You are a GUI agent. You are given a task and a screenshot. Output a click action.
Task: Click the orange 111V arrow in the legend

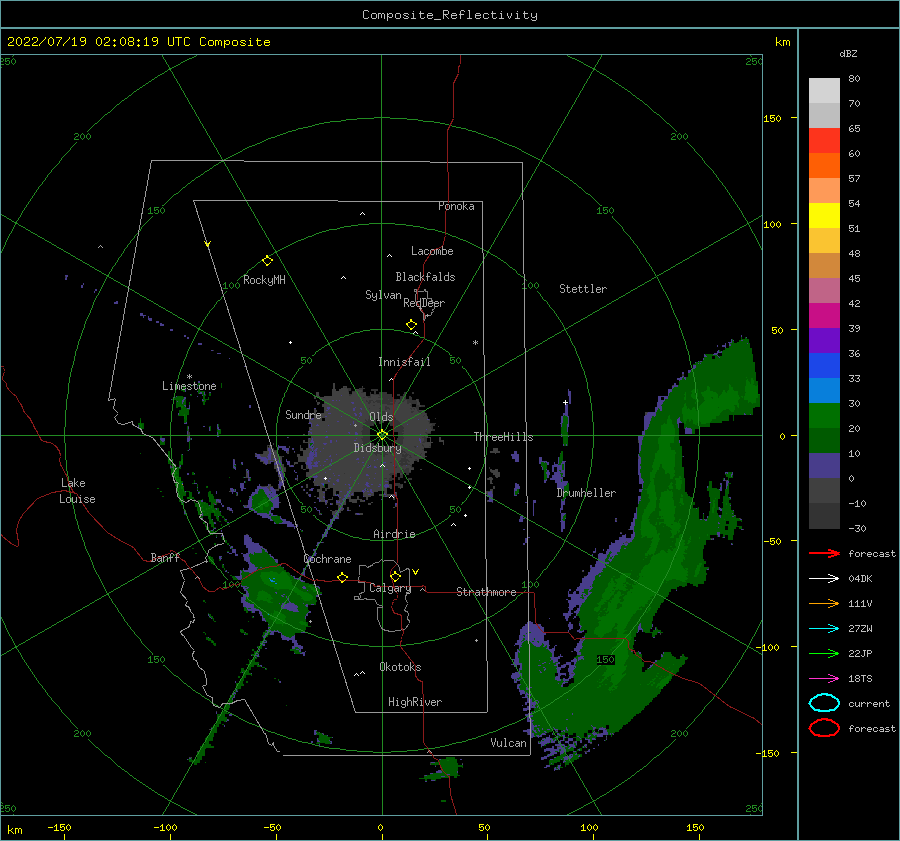click(x=824, y=603)
